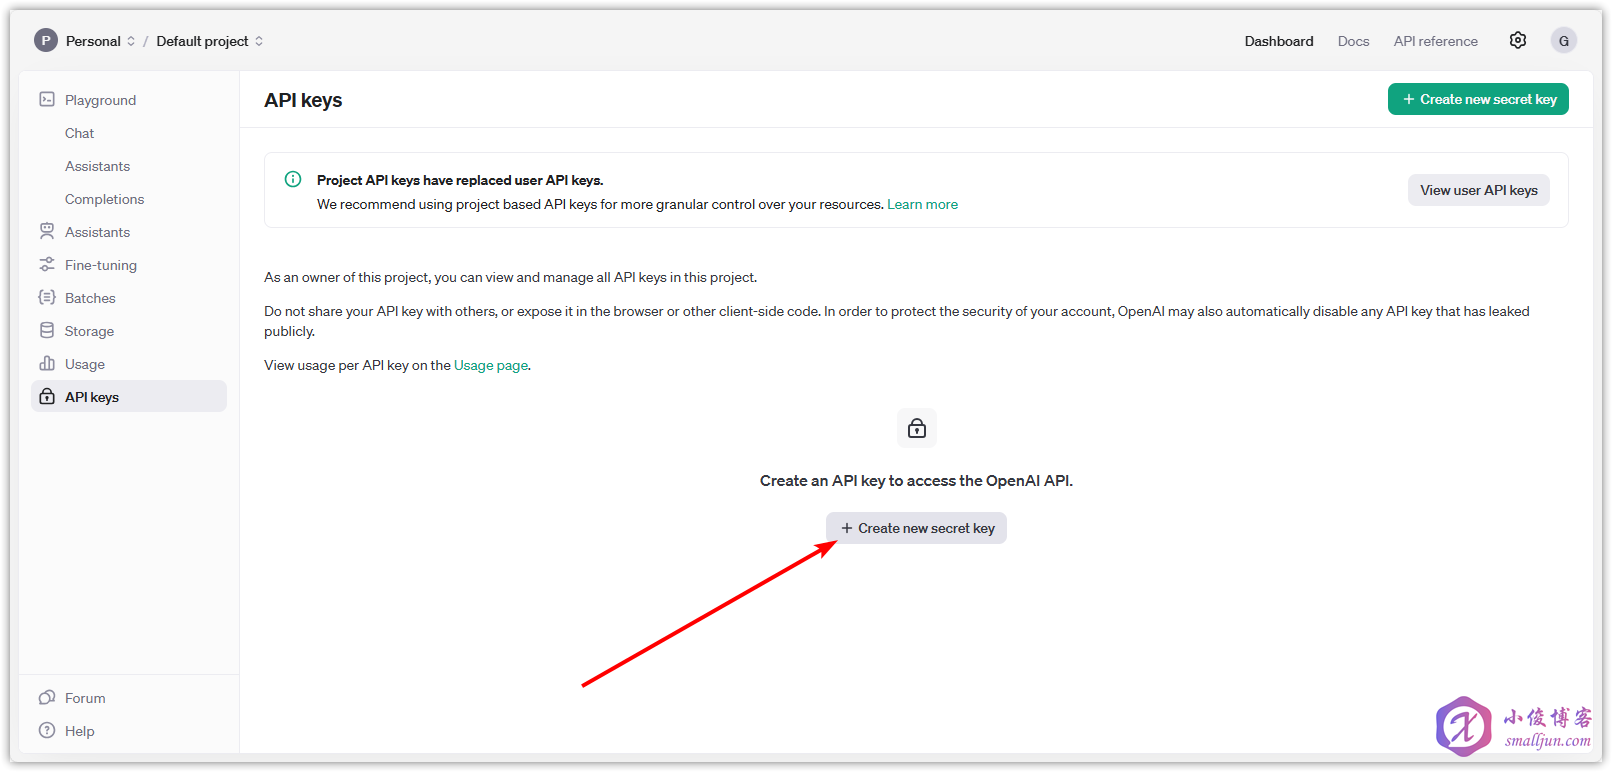Click 'We recommend using project based API keys' text

(600, 204)
